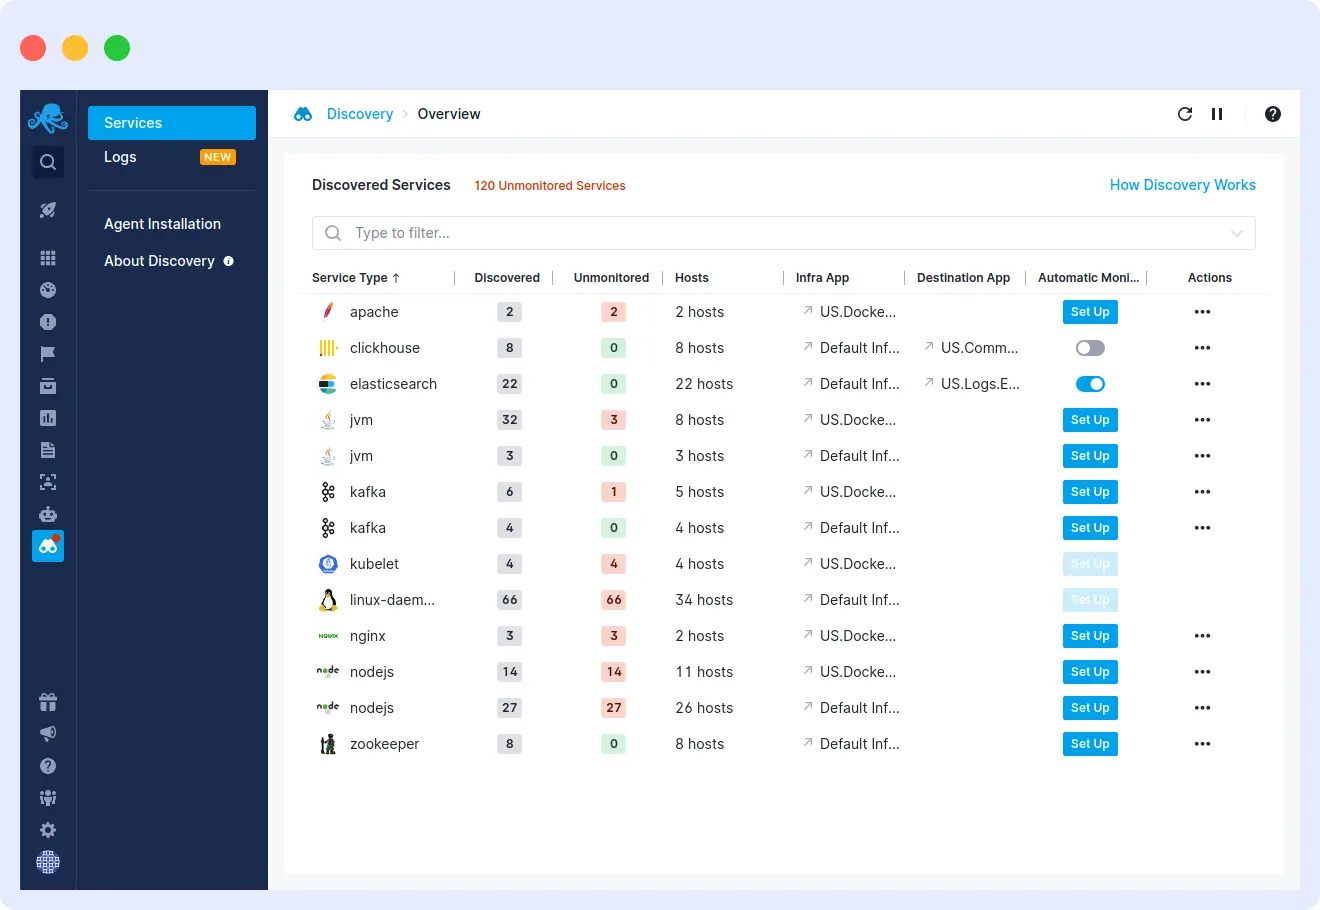Image resolution: width=1320 pixels, height=910 pixels.
Task: Open the filter dropdown arrow in search field
Action: (x=1239, y=232)
